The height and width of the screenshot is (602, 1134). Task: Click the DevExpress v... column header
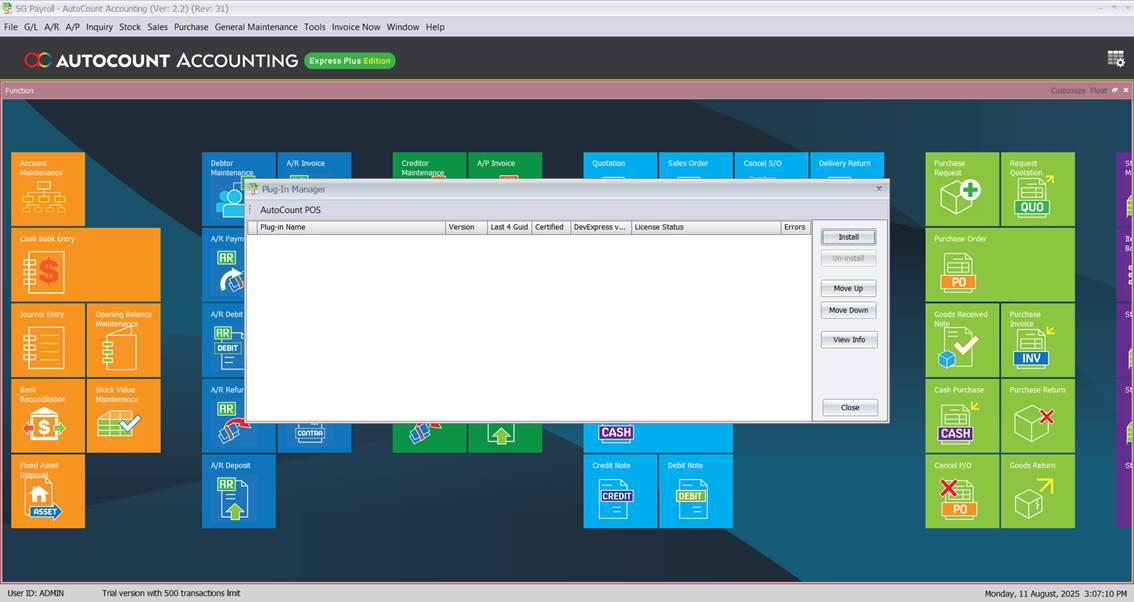601,227
